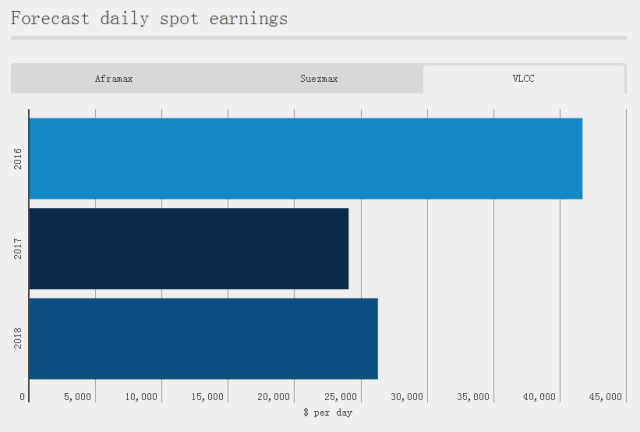Click the 2016 y-axis label

point(19,158)
